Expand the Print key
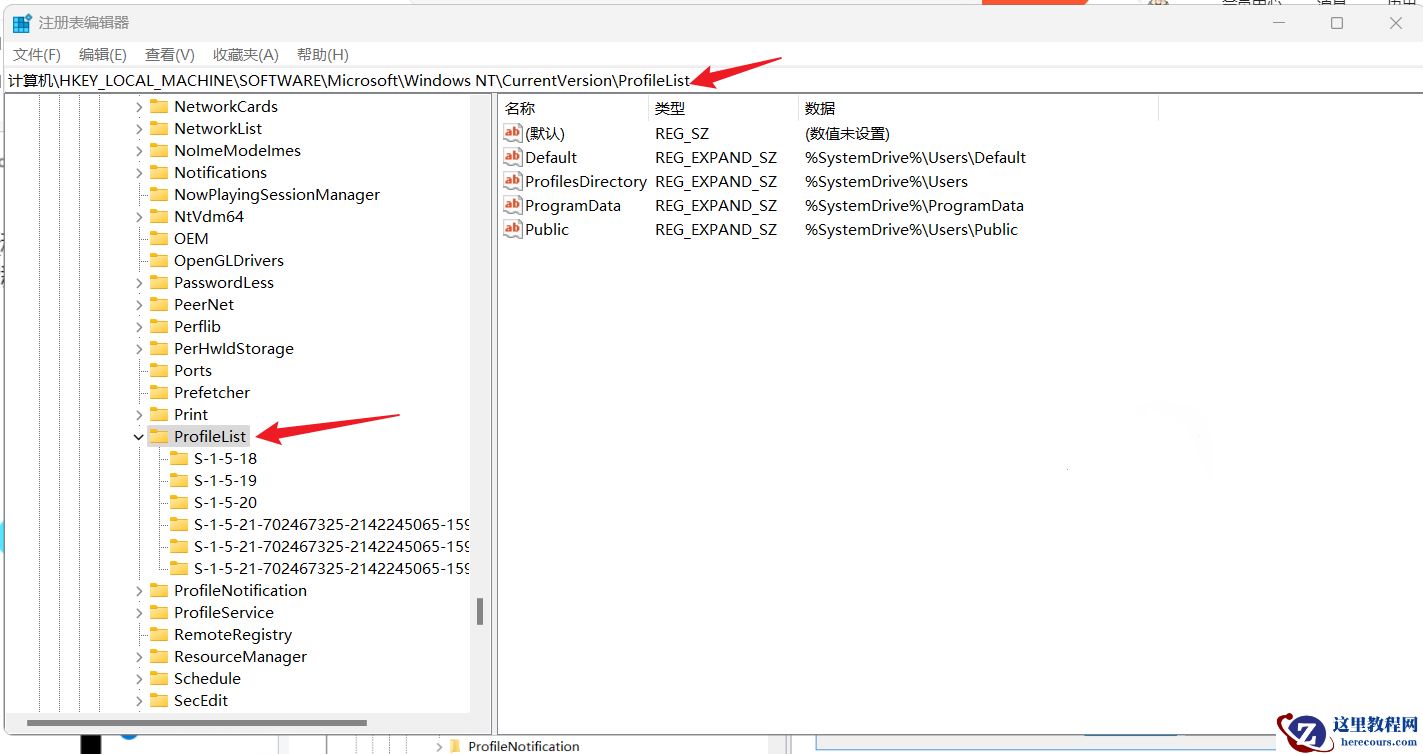 pyautogui.click(x=138, y=414)
